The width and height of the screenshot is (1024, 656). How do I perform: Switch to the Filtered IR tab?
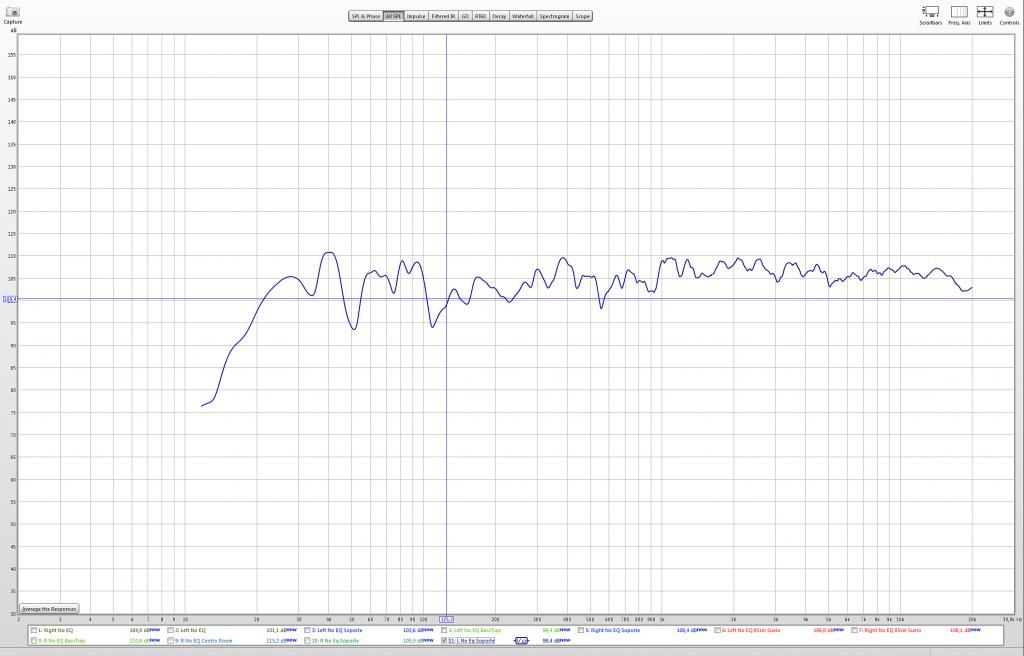tap(443, 16)
